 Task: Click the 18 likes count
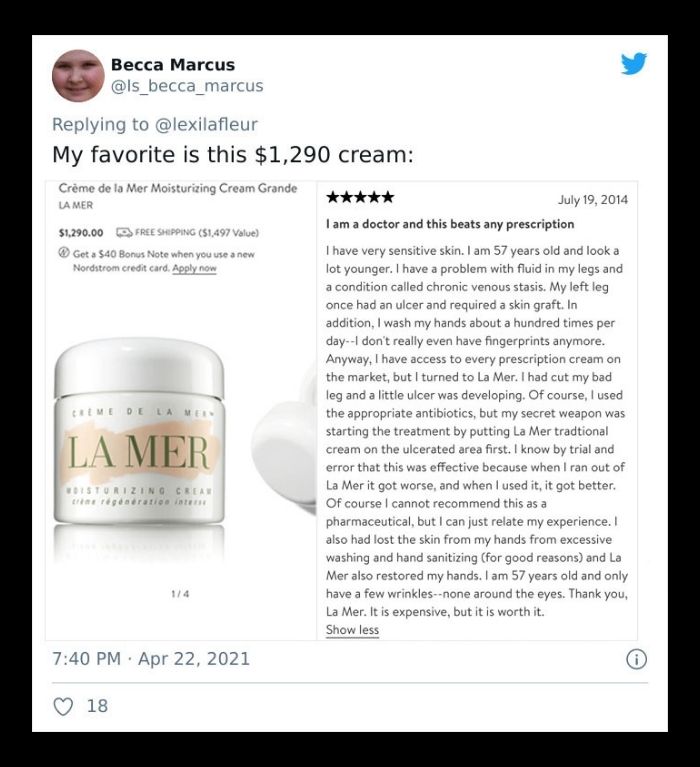coord(97,706)
